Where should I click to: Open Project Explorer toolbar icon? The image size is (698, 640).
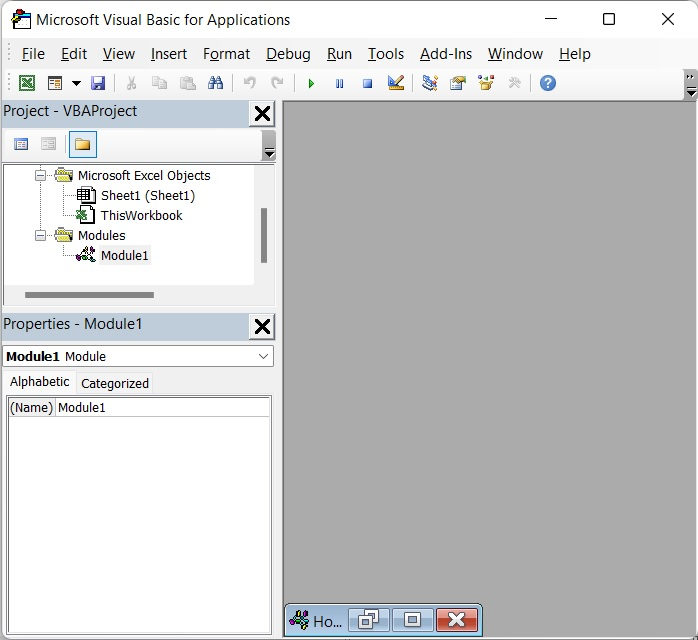[x=430, y=83]
